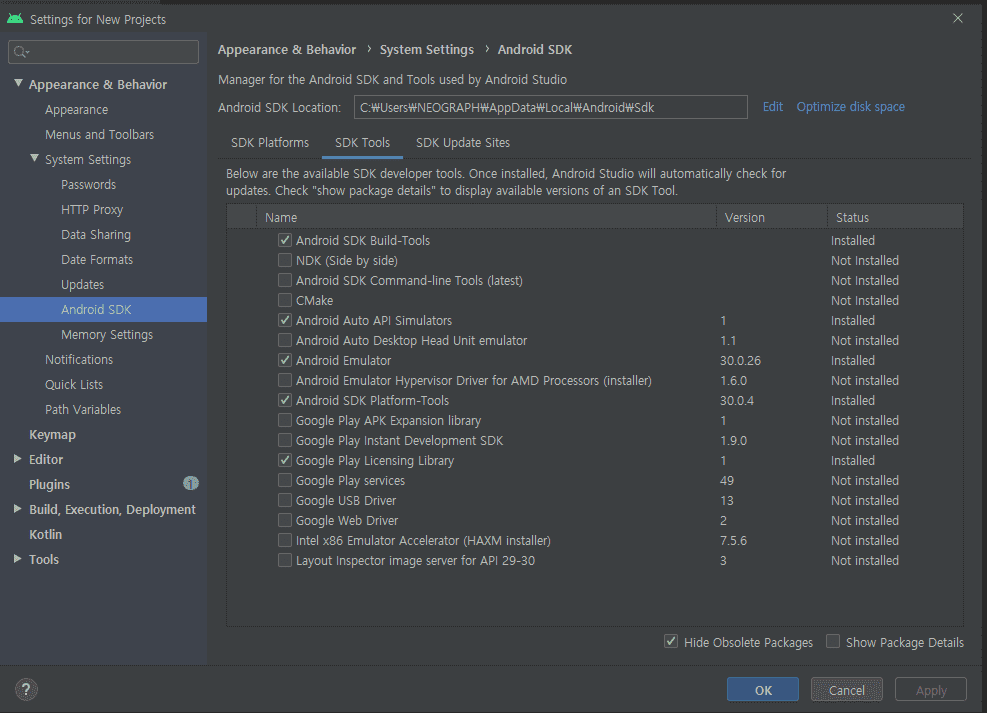Screen dimensions: 987x713
Task: Check Google Play services checkbox
Action: [x=285, y=480]
